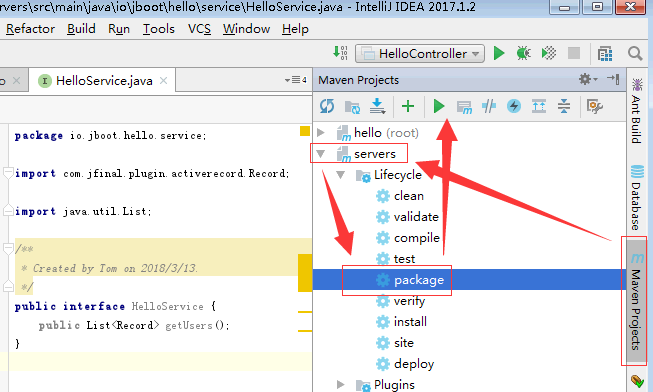Collapse all nodes in Maven tree
653x392 pixels.
coord(564,106)
